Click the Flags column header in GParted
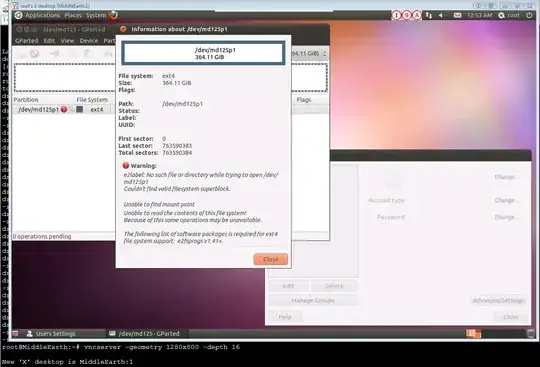The image size is (540, 367). pos(304,99)
